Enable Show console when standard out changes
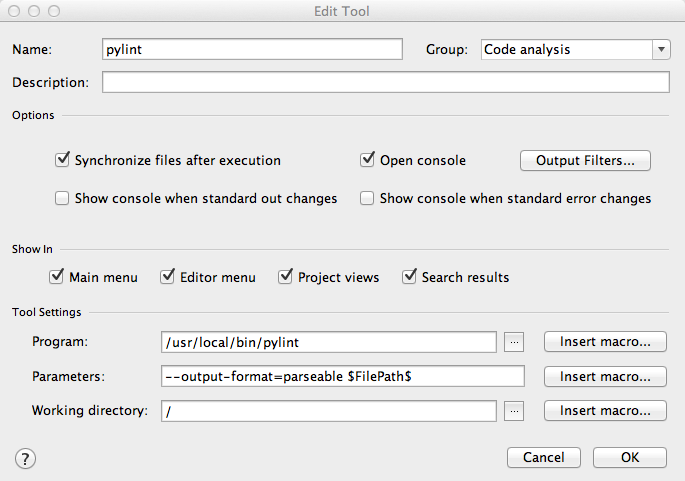685x481 pixels. 62,198
